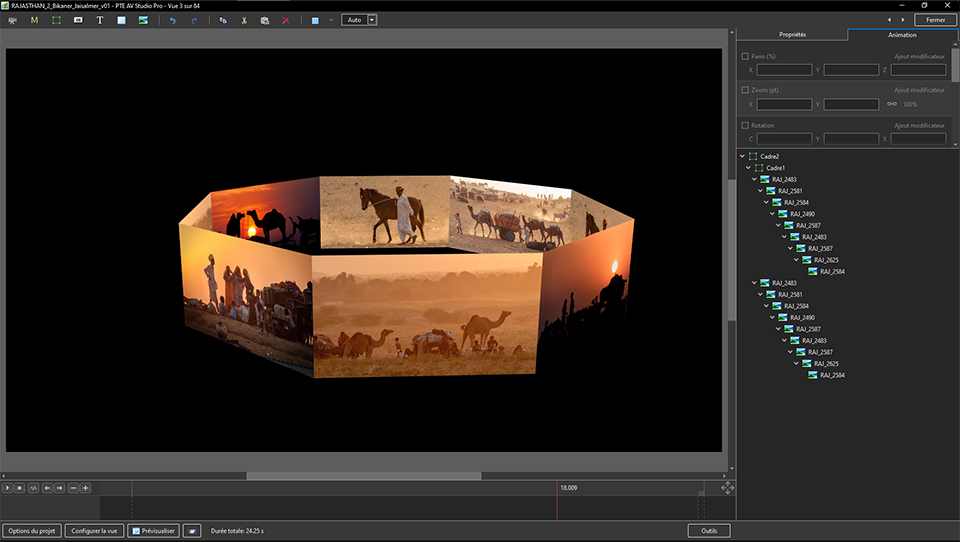Click the Mask (M) tool icon
The image size is (960, 542).
tap(34, 20)
